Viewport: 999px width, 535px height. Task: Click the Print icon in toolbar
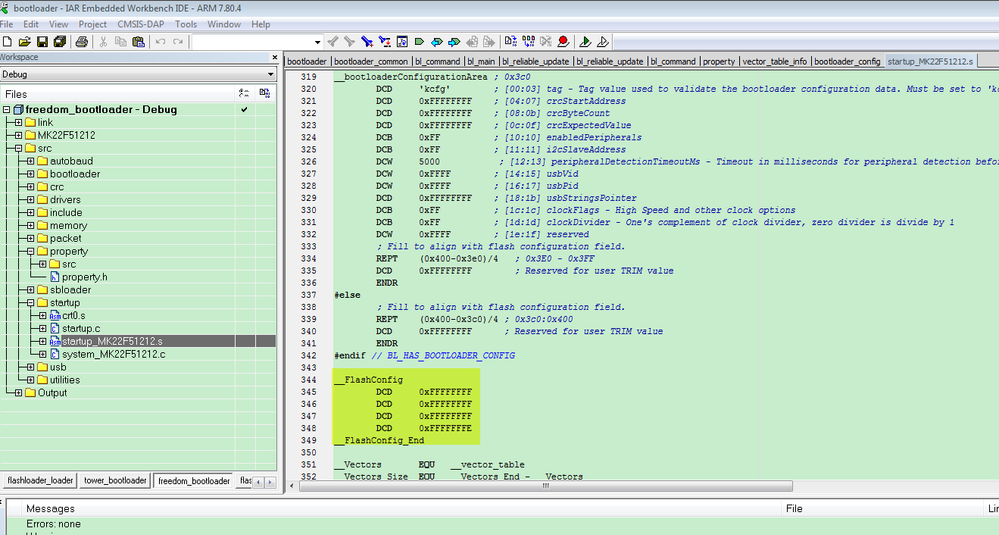coord(83,42)
